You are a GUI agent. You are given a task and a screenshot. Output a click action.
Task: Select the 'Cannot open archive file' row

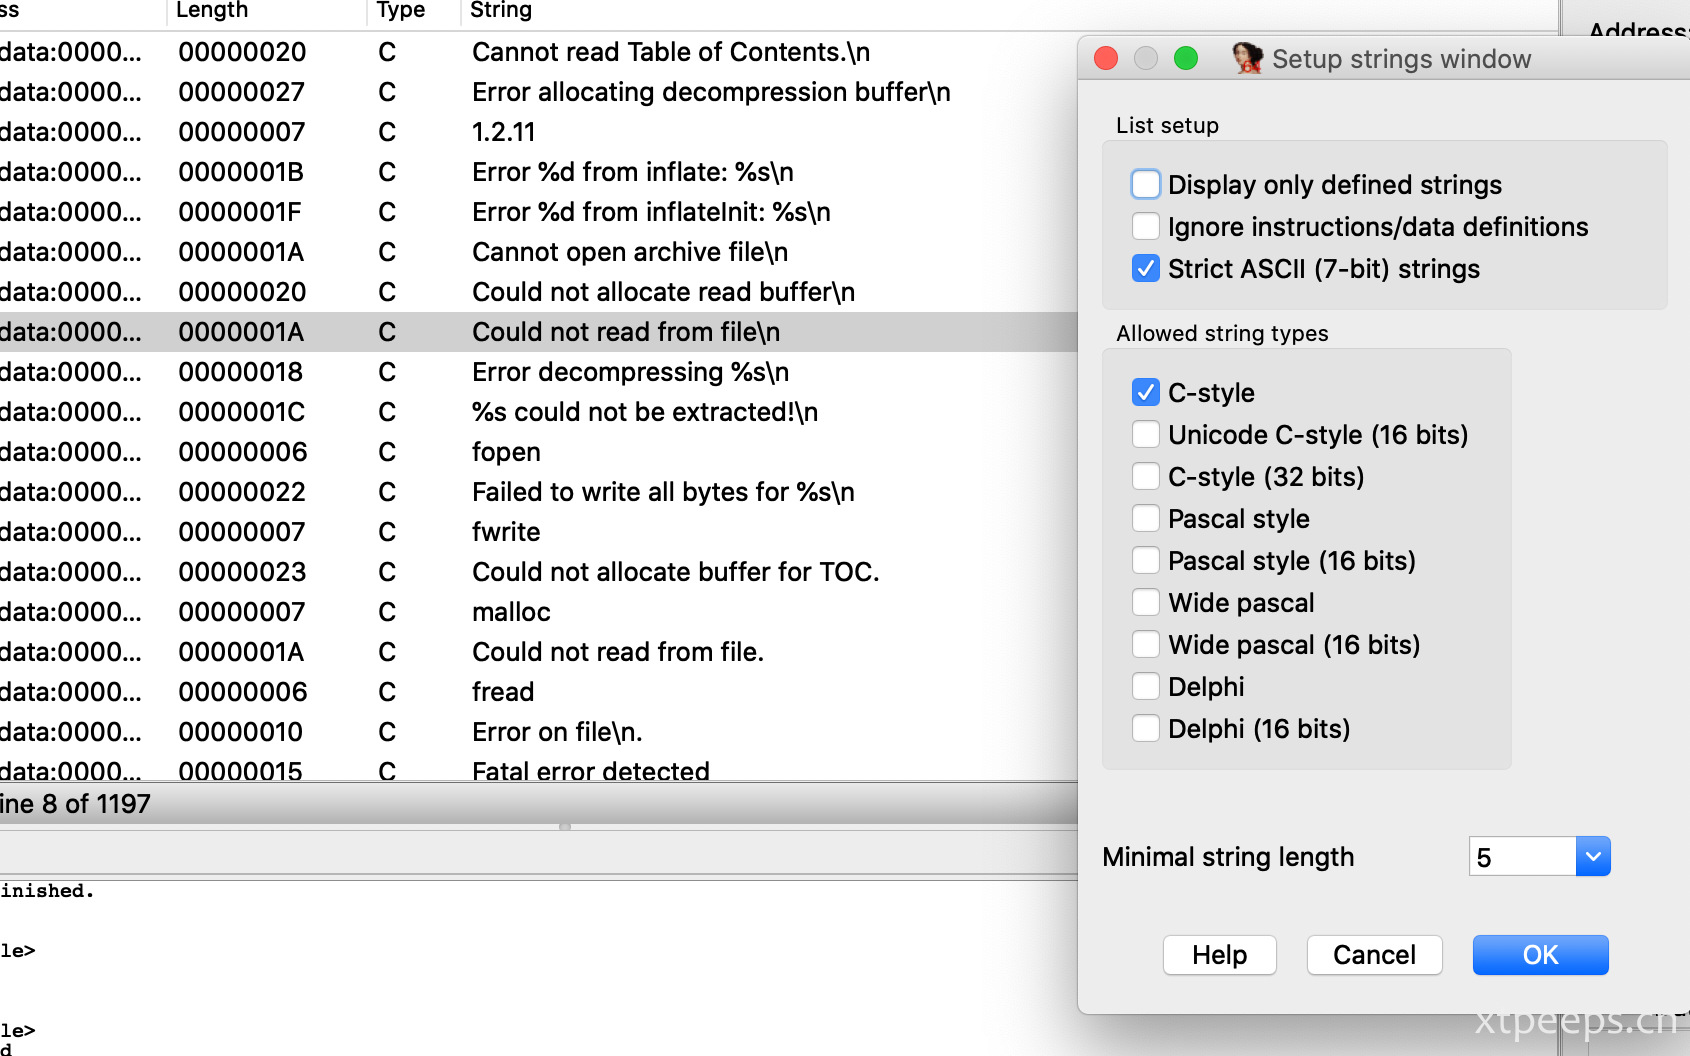(x=538, y=252)
